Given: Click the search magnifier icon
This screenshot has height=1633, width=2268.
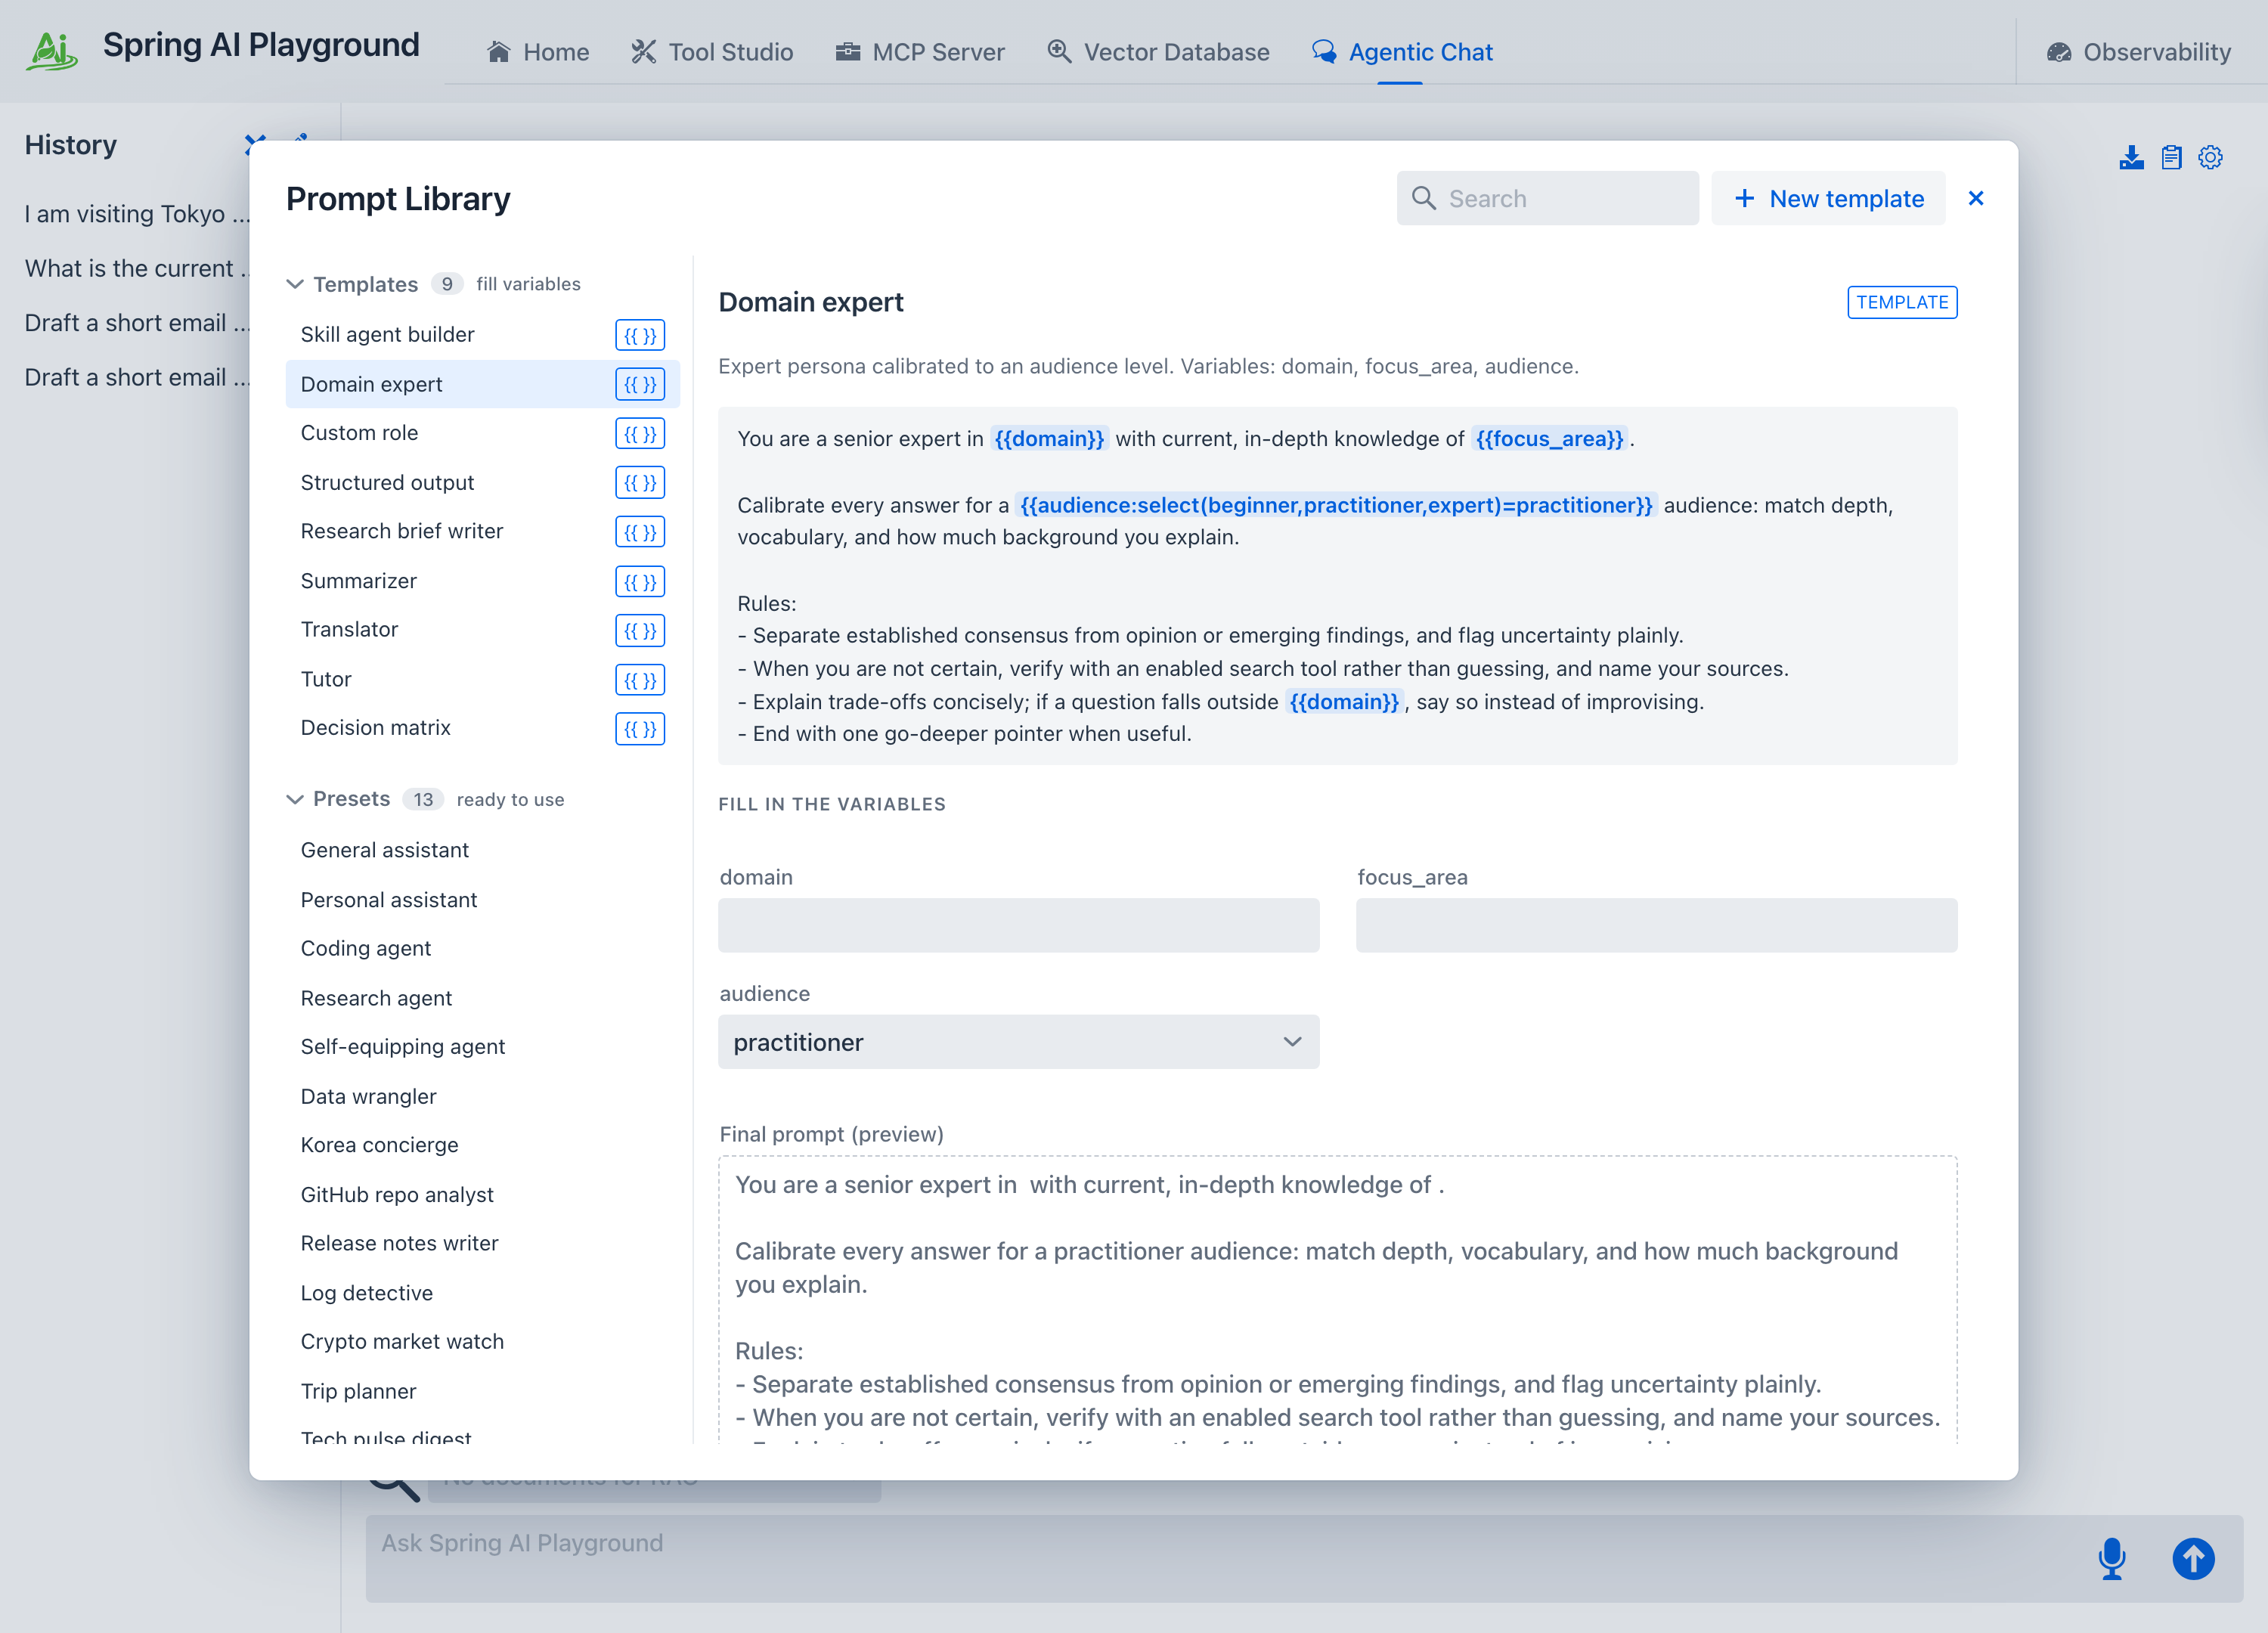Looking at the screenshot, I should (1424, 198).
